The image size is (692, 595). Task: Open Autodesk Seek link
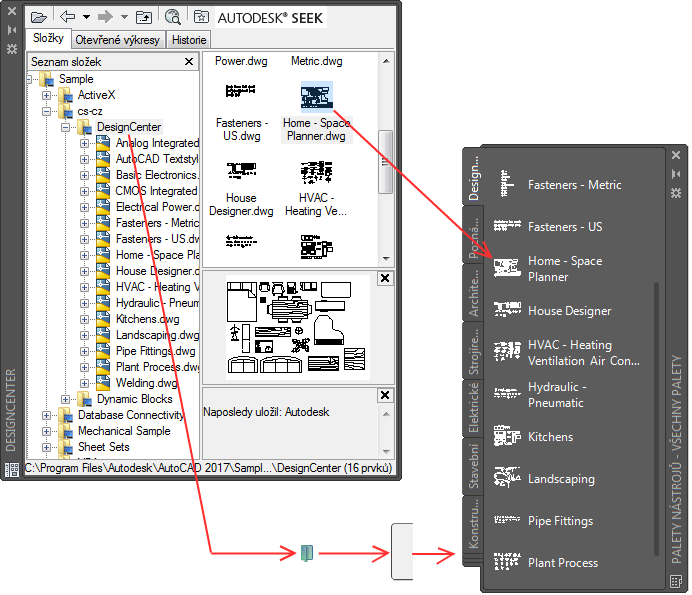(x=271, y=18)
